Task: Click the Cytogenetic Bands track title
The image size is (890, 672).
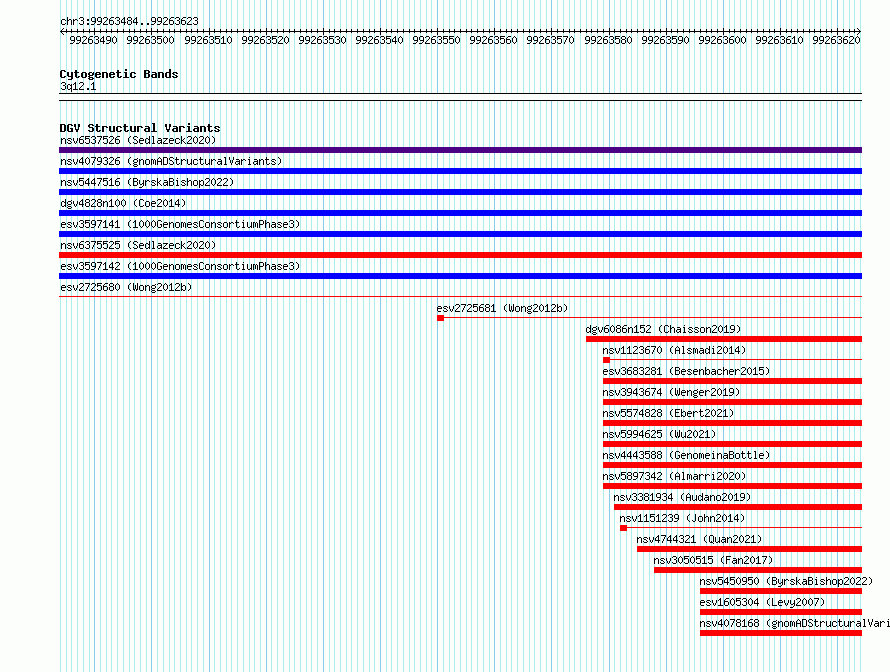Action: 119,74
